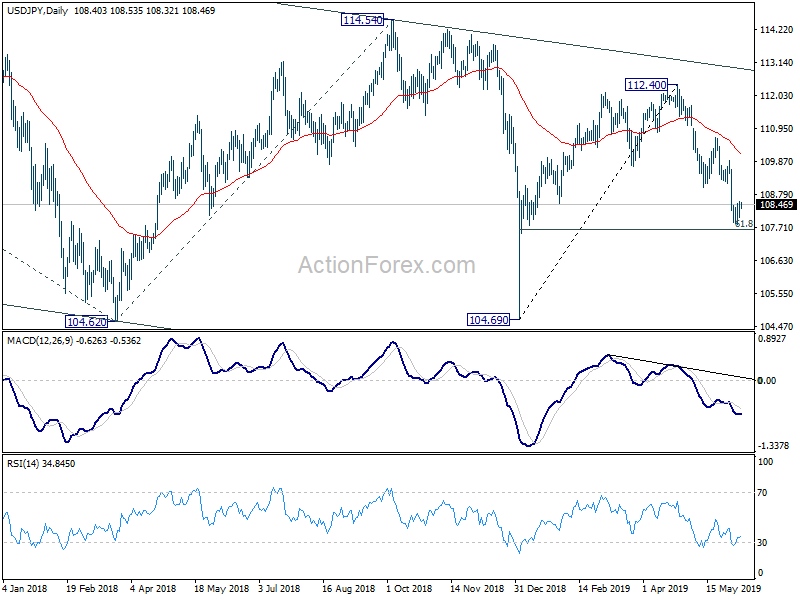Click the RSI 30 level label
800x600 pixels.
pos(762,542)
